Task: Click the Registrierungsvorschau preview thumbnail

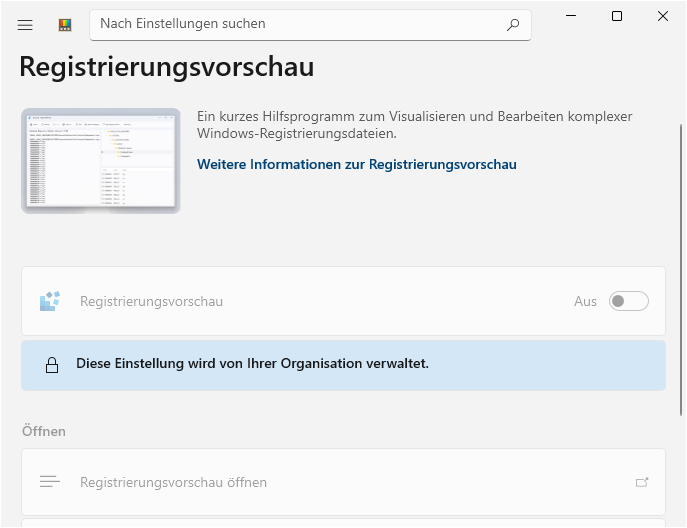Action: 101,161
